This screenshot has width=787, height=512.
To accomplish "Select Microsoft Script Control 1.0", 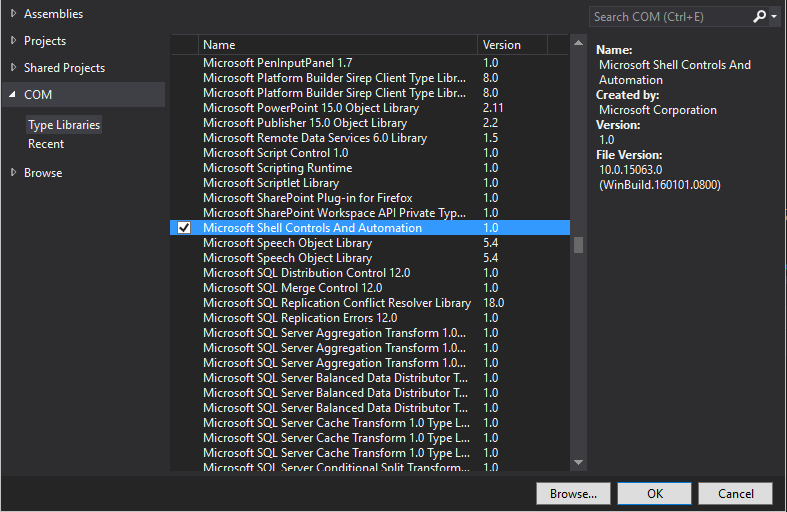I will coord(370,153).
